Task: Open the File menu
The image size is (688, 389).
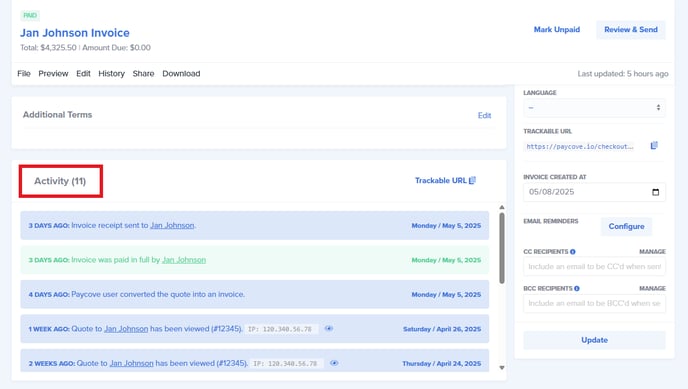Action: [24, 74]
